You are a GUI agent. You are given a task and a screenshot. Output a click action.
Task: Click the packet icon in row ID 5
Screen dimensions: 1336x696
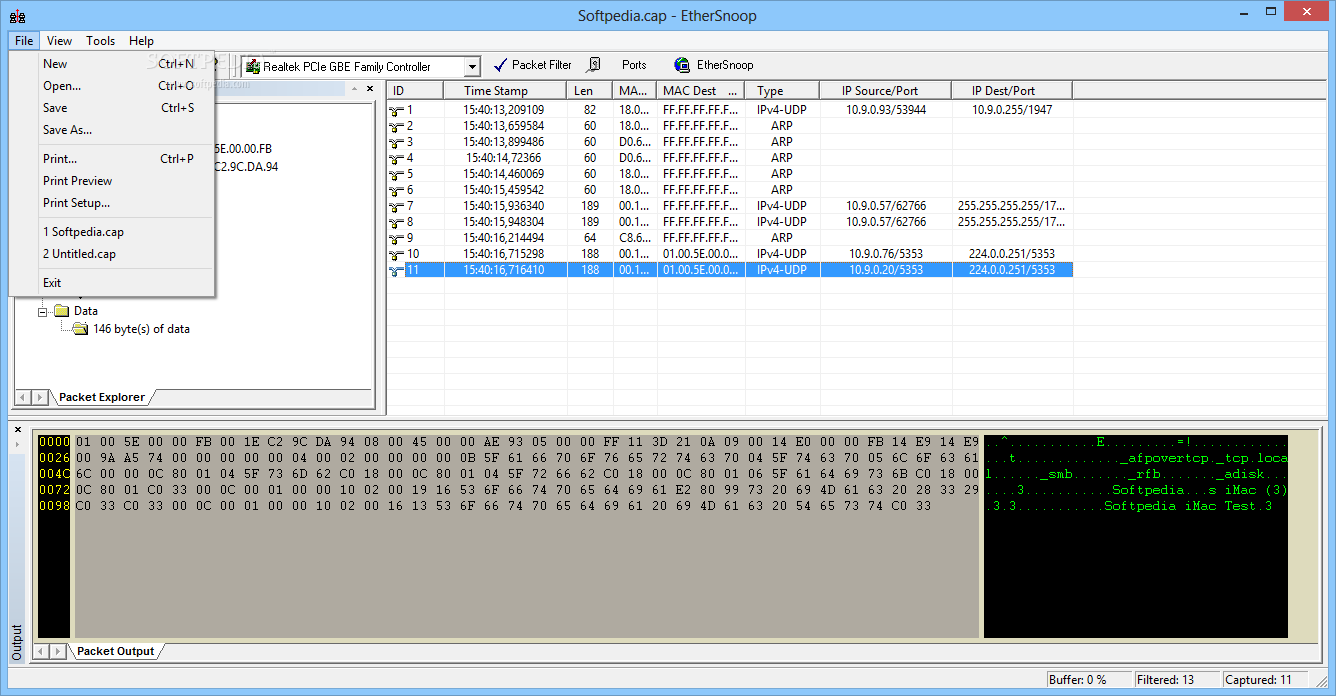pyautogui.click(x=396, y=174)
